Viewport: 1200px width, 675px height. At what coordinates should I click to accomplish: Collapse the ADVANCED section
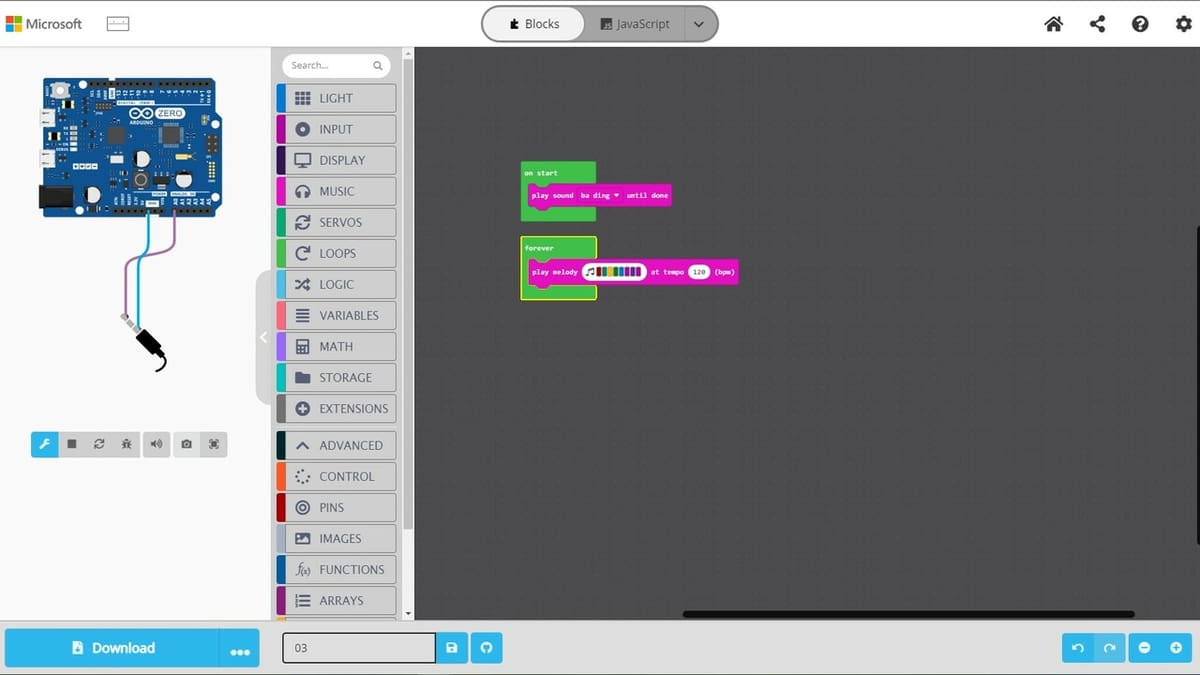[x=336, y=445]
